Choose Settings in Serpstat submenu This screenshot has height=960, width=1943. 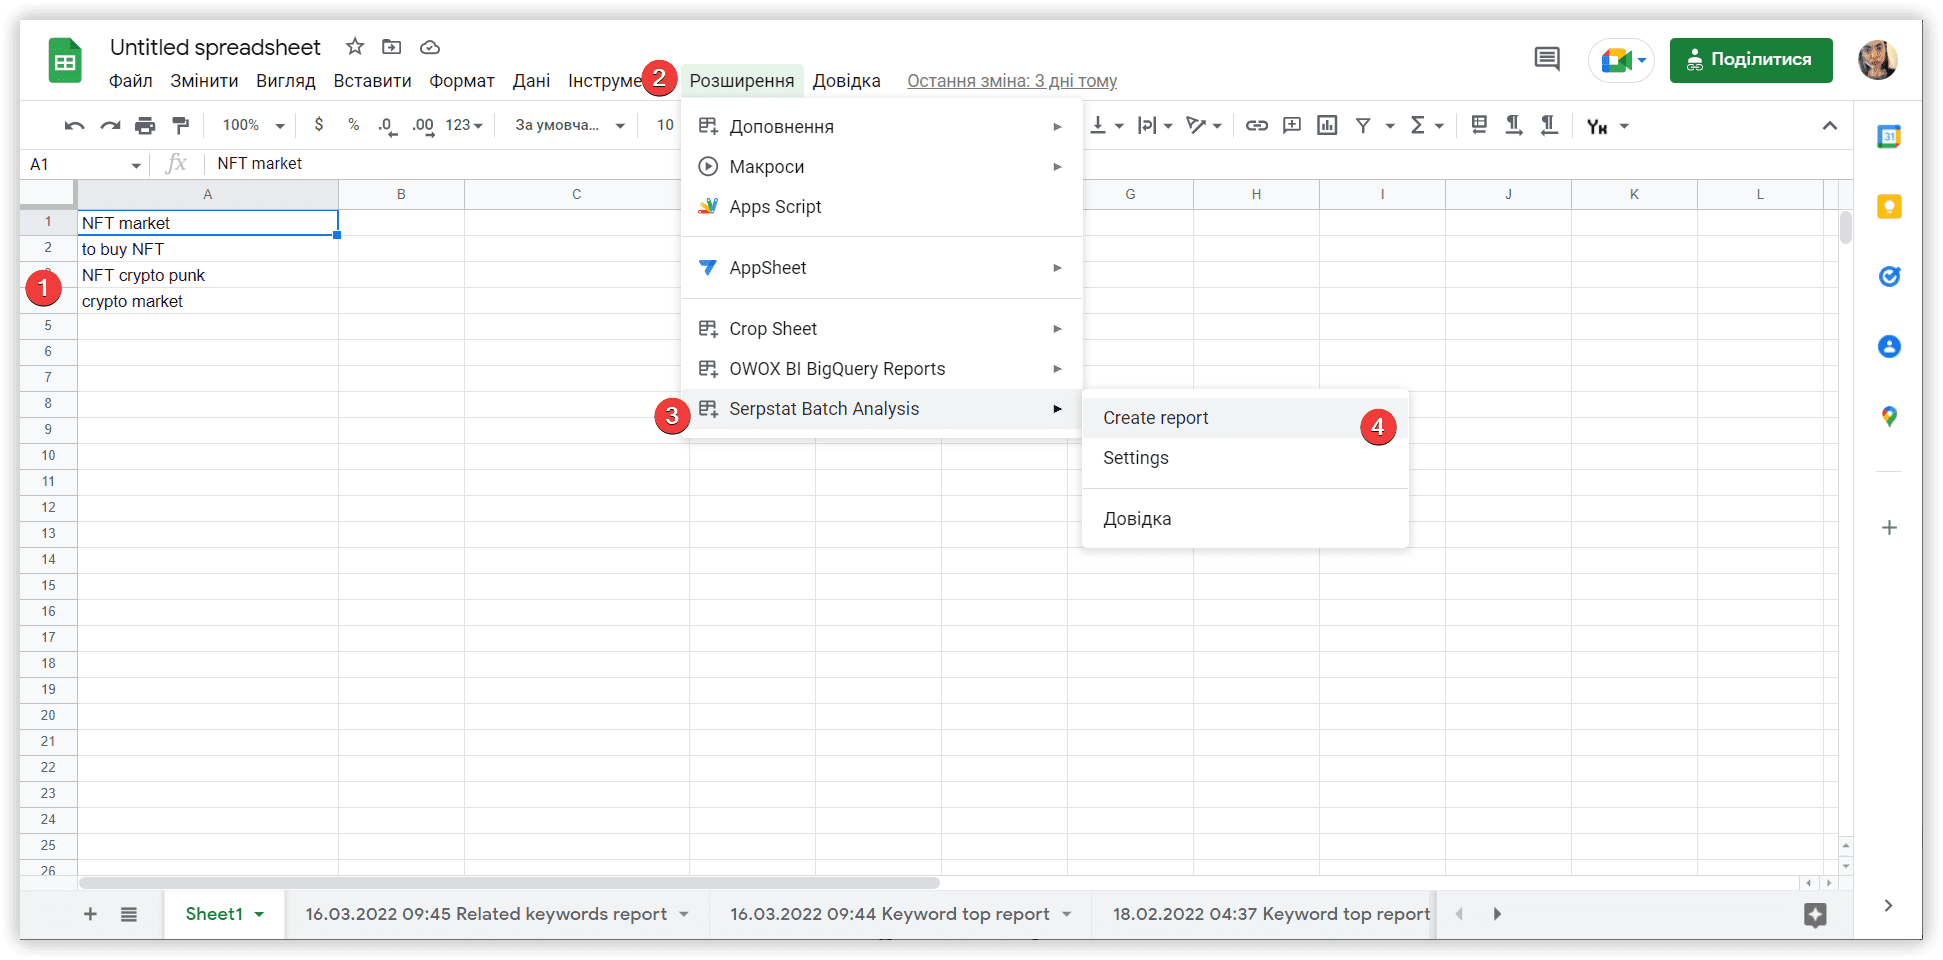(x=1245, y=458)
